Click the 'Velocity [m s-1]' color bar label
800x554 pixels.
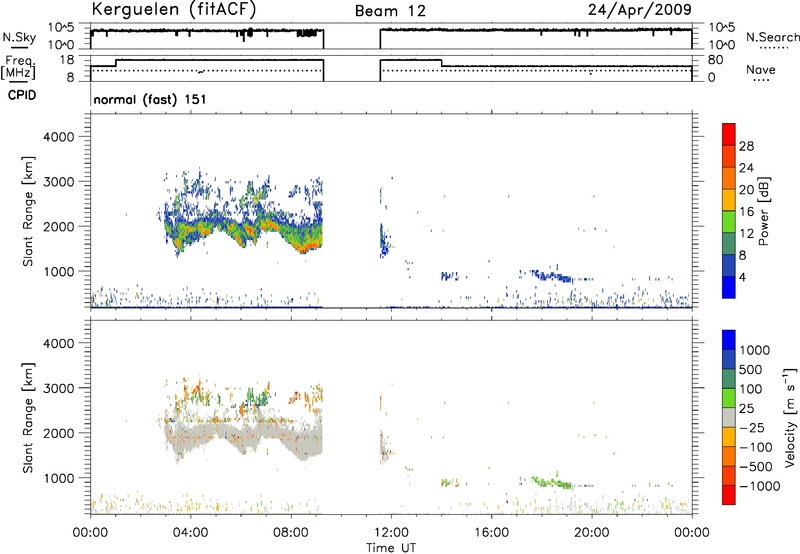tap(790, 417)
